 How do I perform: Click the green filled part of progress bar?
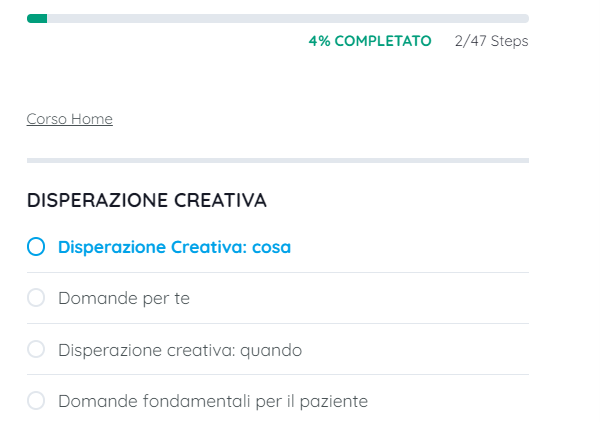point(37,18)
